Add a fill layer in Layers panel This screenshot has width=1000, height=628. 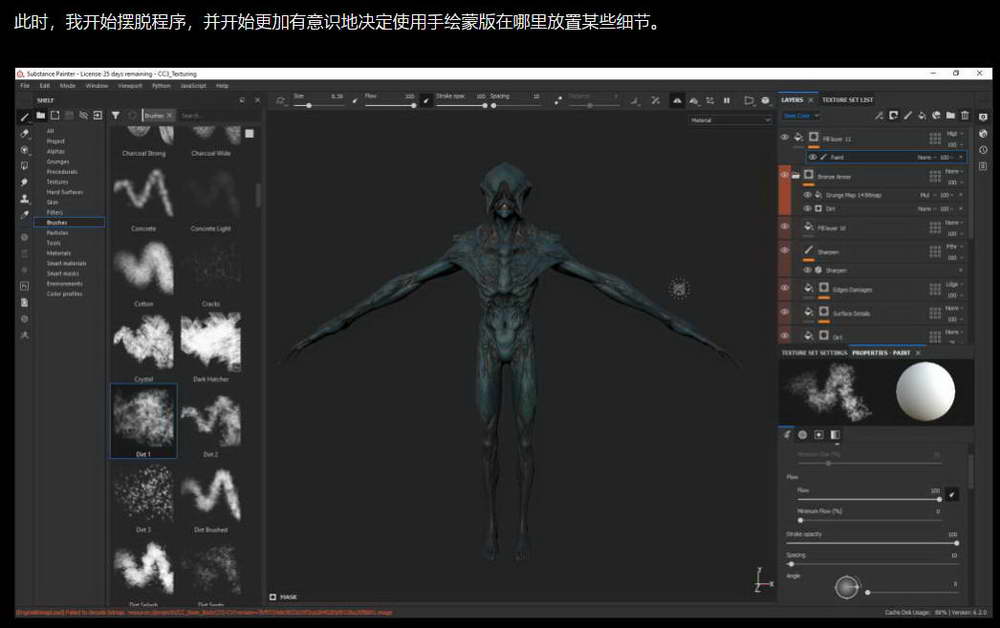click(x=922, y=115)
